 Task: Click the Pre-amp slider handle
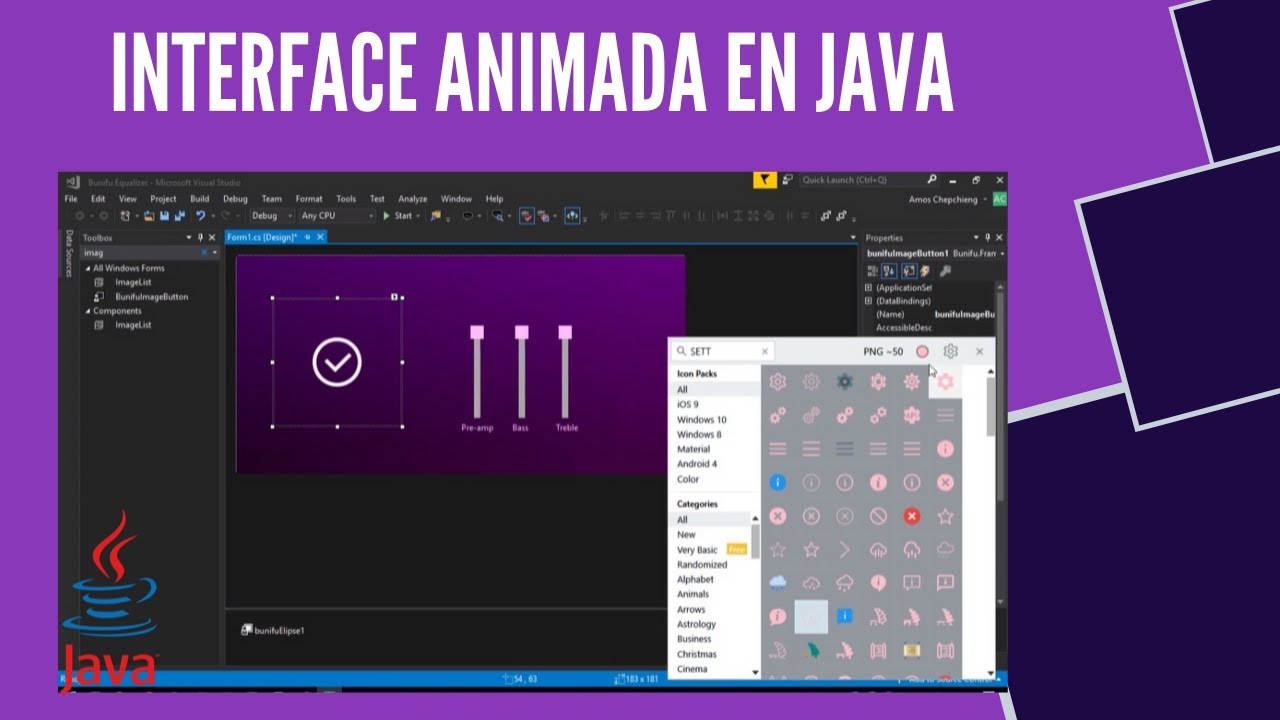click(477, 332)
